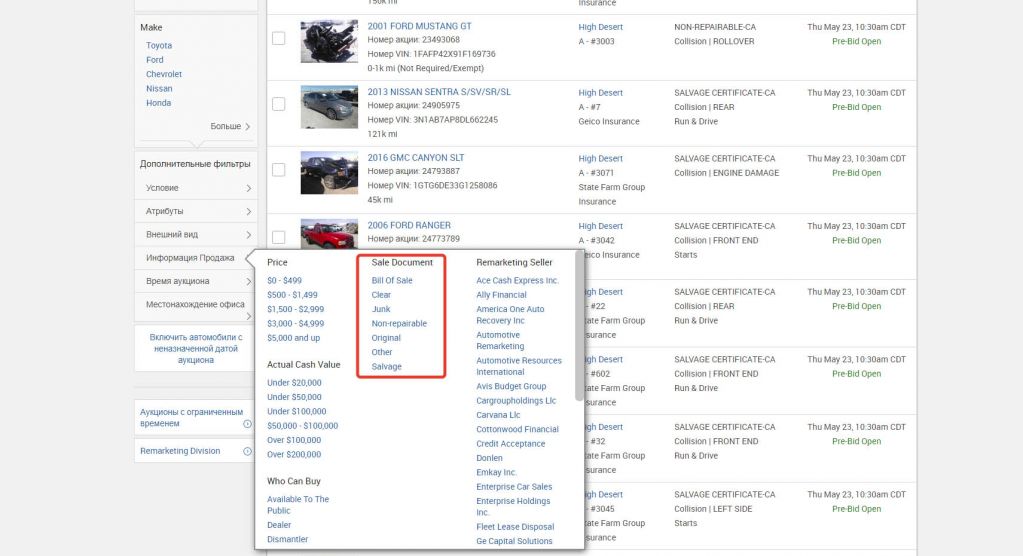Choose Non-repairable sale document
The width and height of the screenshot is (1023, 556).
(x=399, y=324)
